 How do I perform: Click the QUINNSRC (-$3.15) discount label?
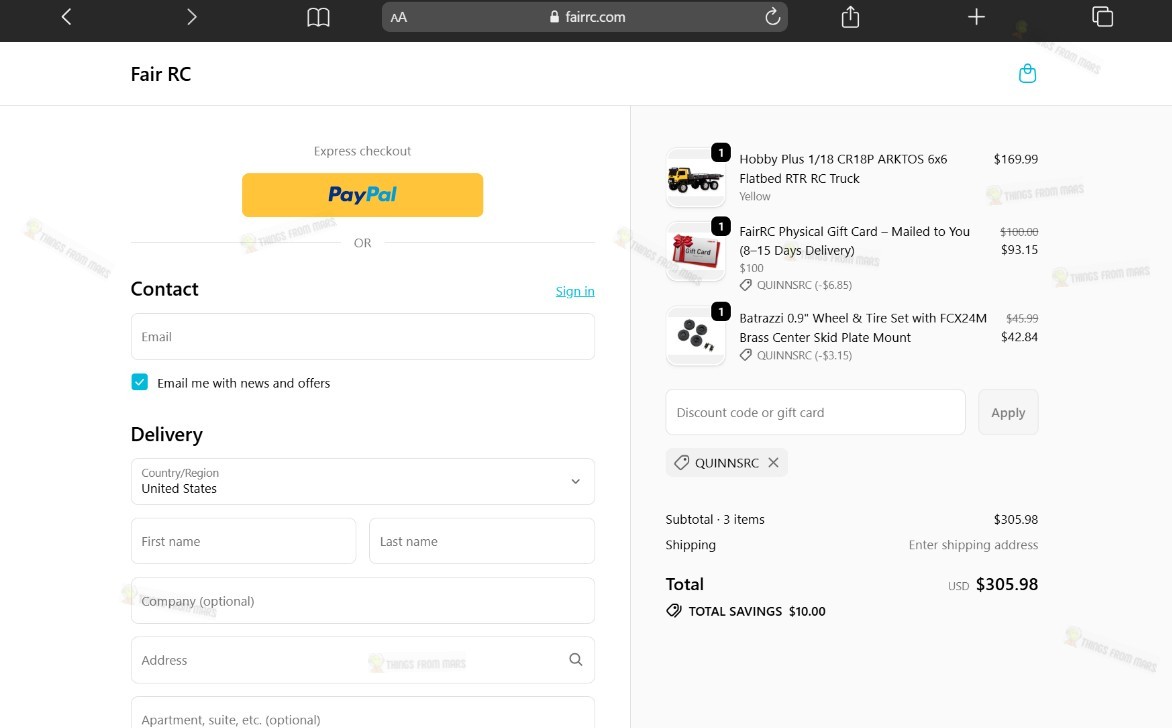coord(796,355)
